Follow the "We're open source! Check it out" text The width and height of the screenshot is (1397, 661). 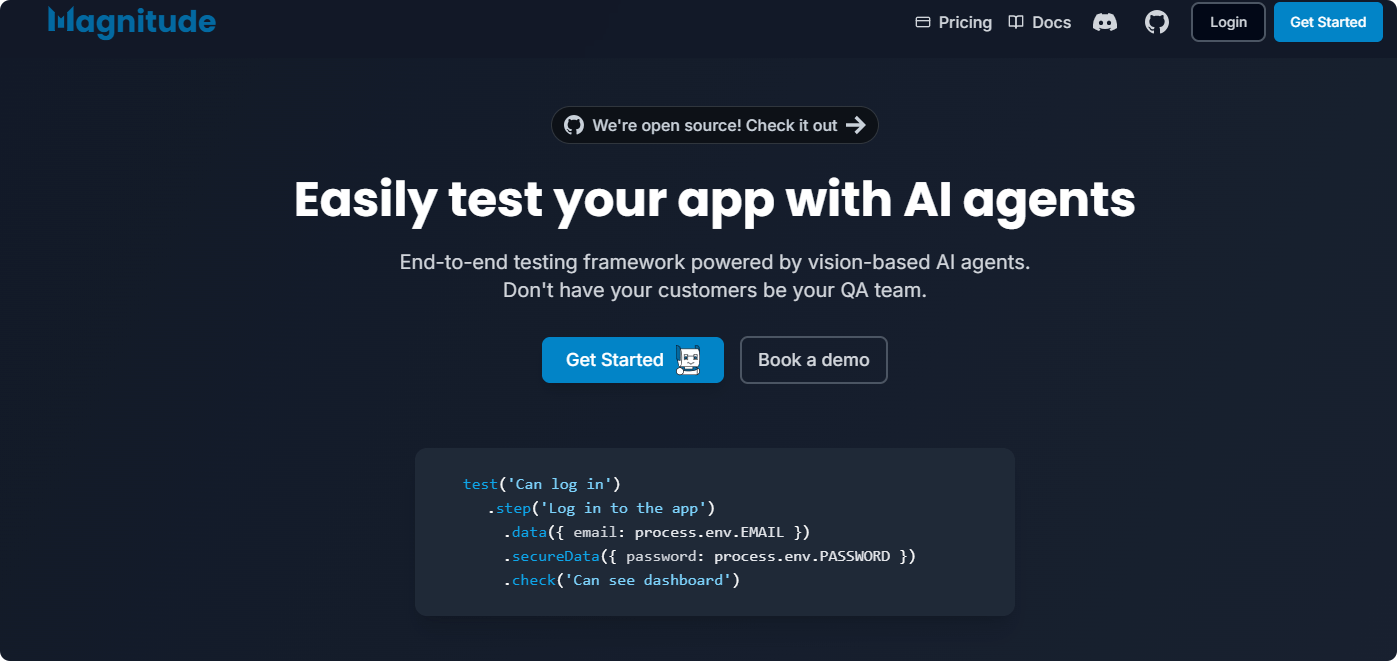pyautogui.click(x=714, y=125)
